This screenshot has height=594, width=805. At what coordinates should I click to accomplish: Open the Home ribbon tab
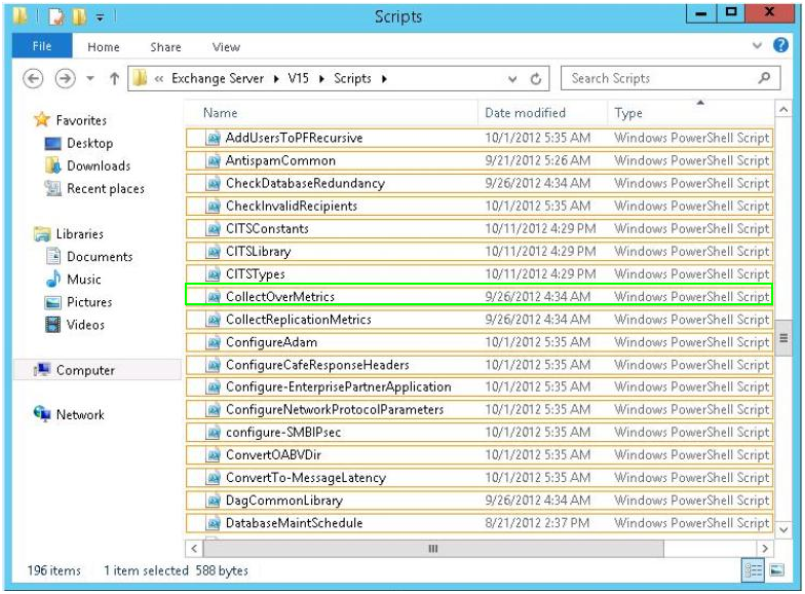[103, 47]
